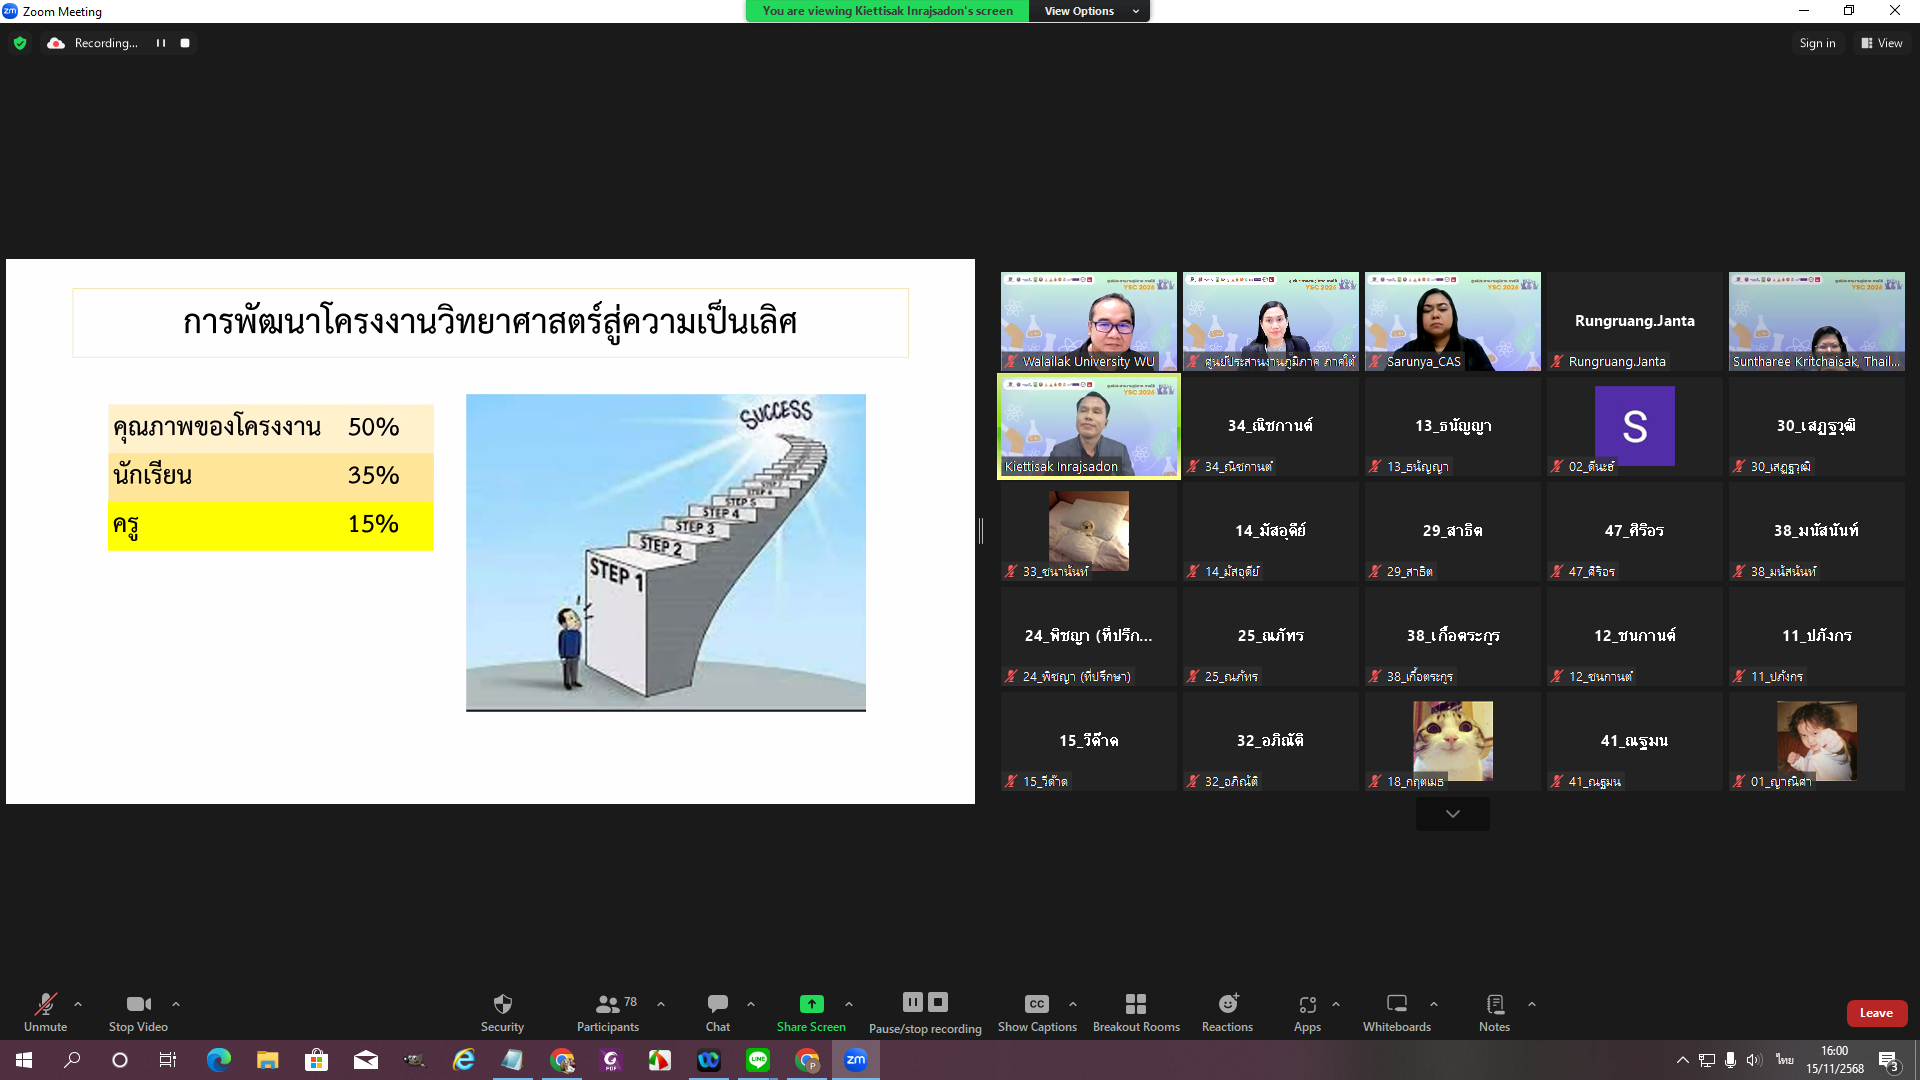This screenshot has width=1920, height=1080.
Task: Stop Video camera toggle
Action: click(138, 1005)
